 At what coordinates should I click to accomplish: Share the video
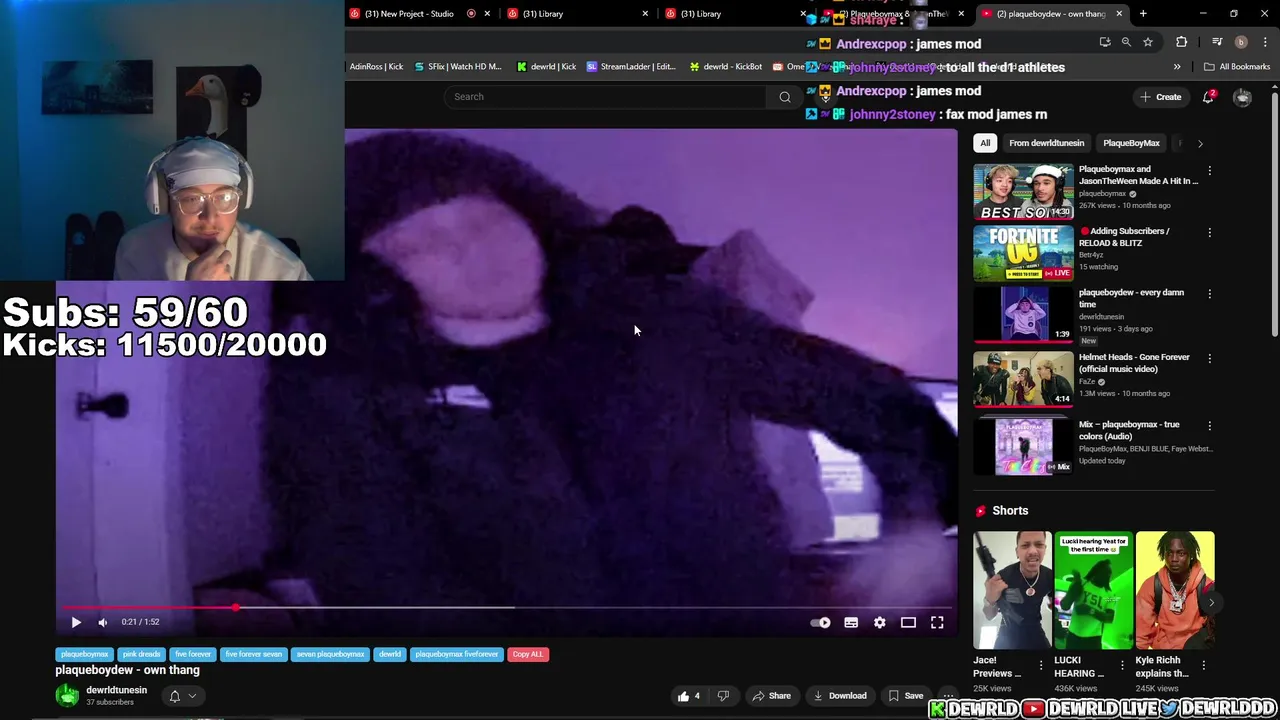coord(771,696)
